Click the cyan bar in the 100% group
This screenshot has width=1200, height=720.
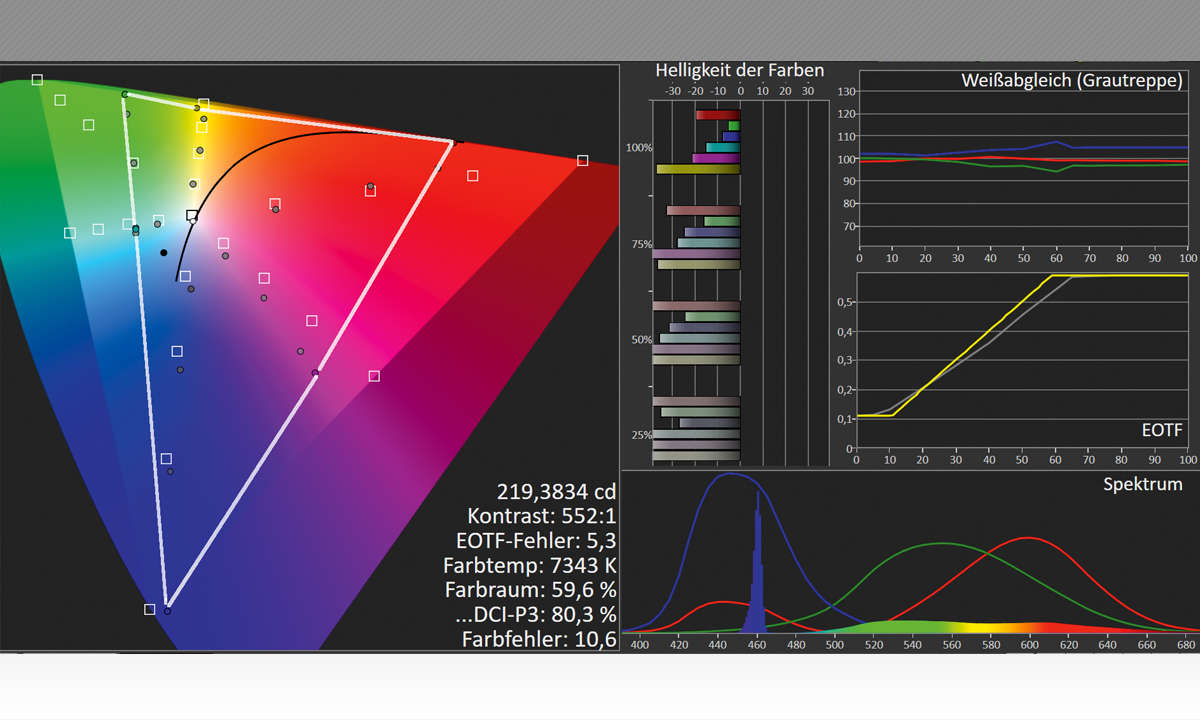(723, 147)
